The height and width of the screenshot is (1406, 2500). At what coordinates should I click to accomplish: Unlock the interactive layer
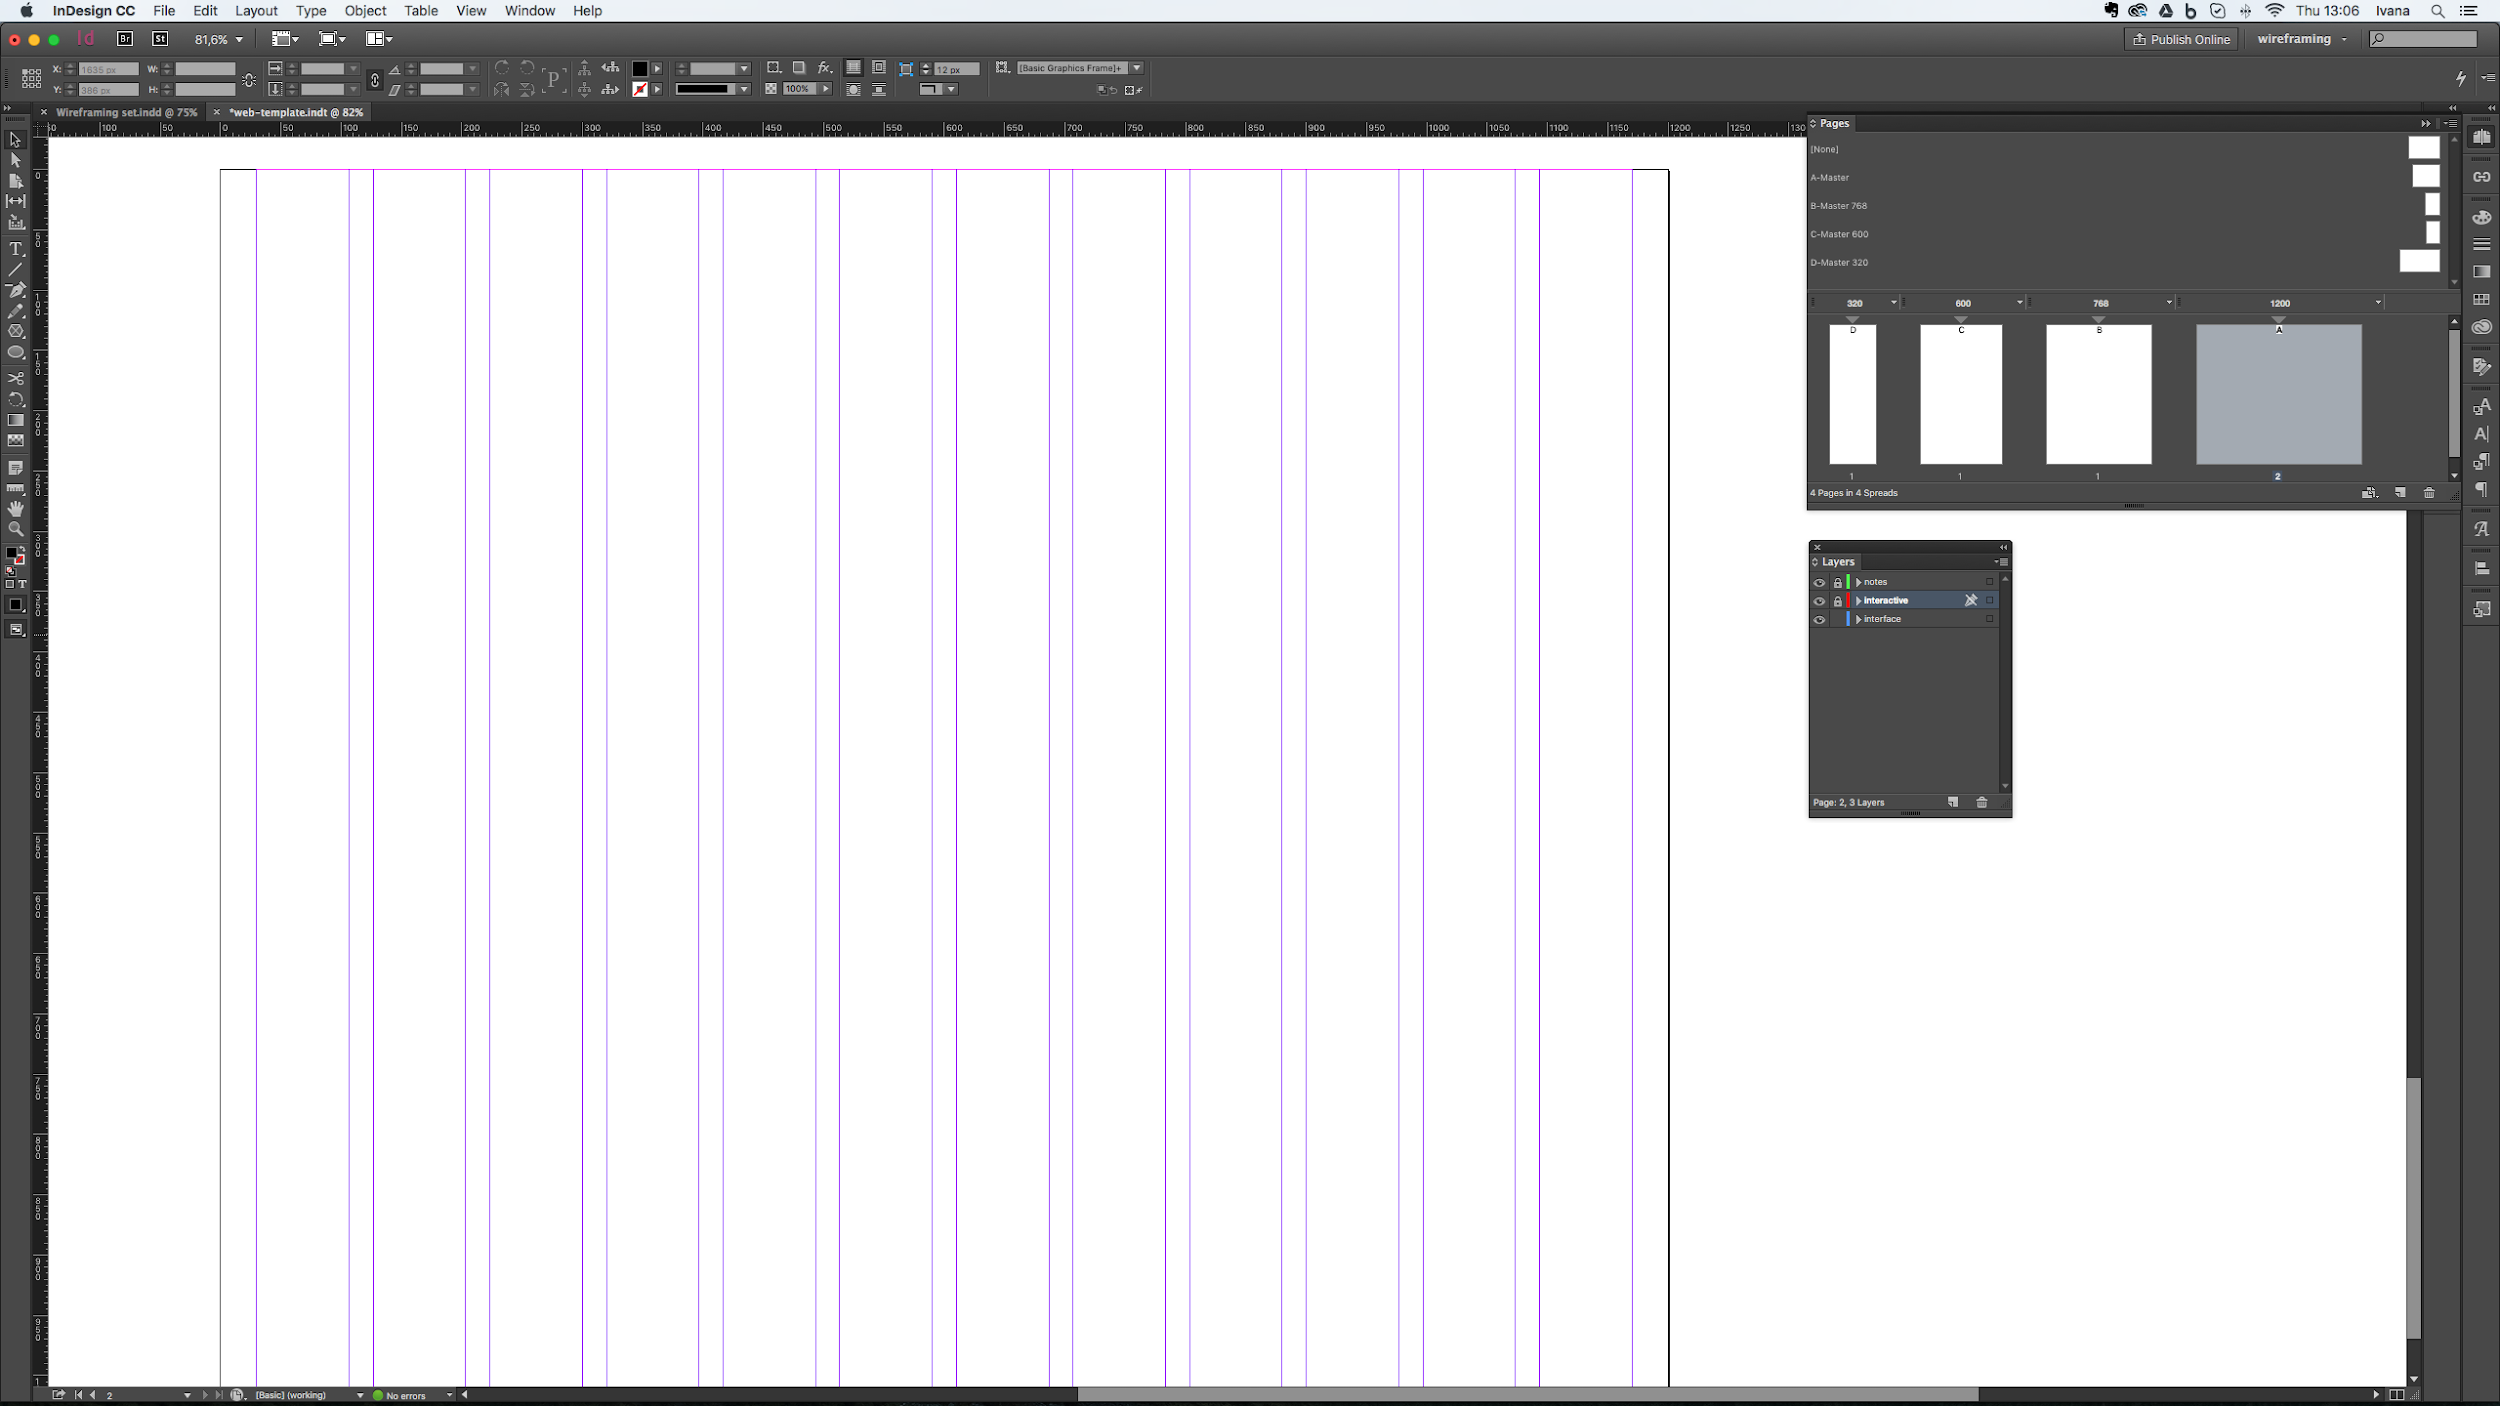click(x=1840, y=600)
